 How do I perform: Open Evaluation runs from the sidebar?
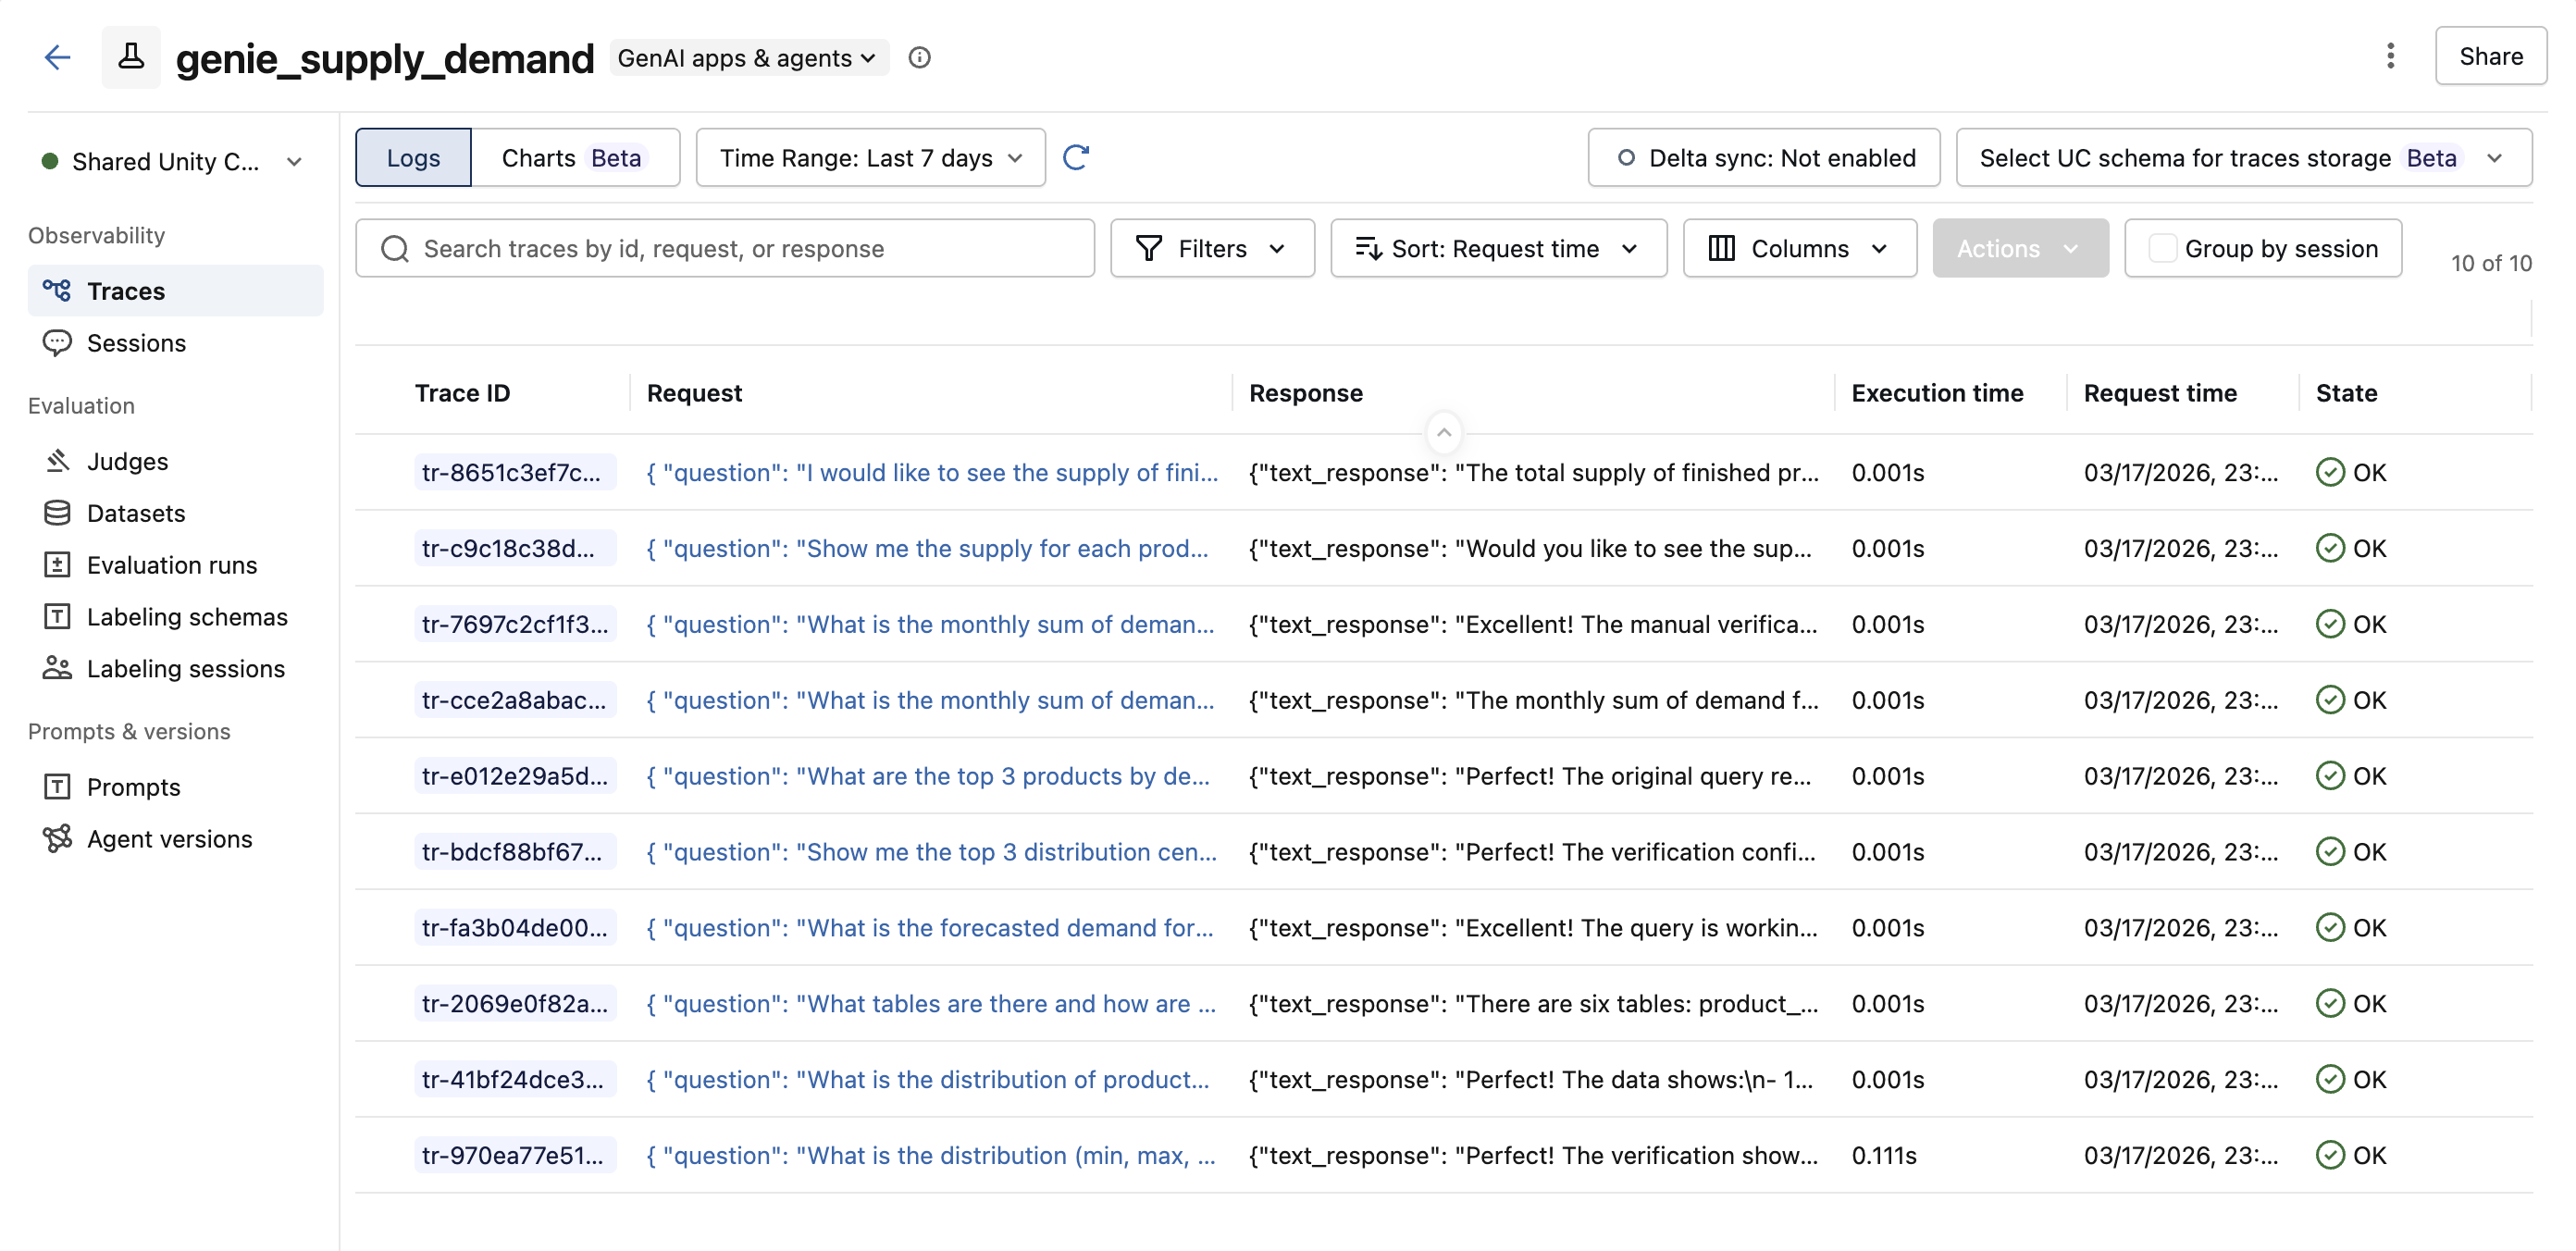pos(172,564)
